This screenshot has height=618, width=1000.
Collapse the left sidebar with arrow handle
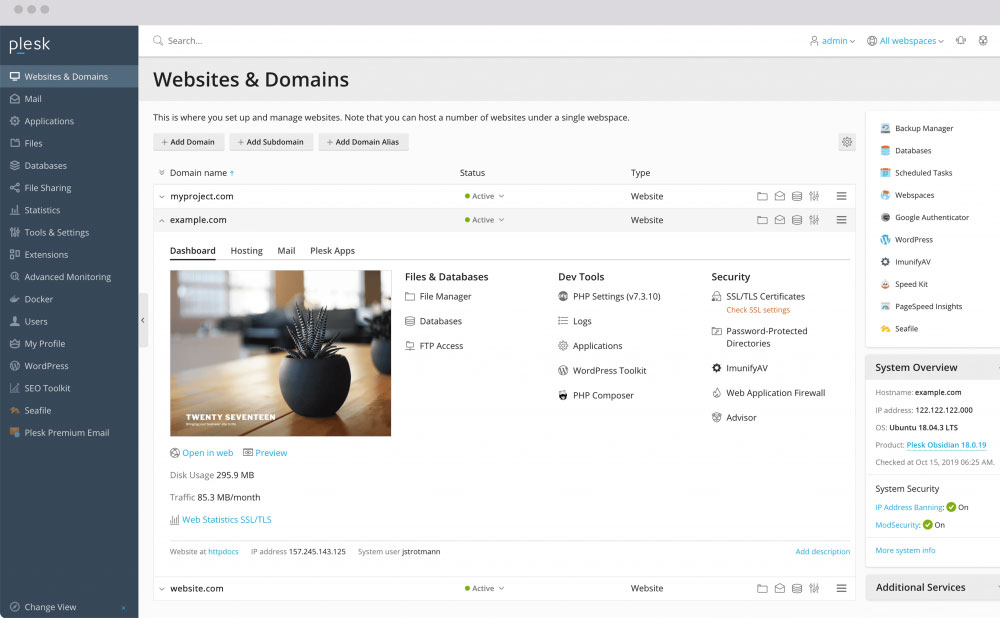143,320
